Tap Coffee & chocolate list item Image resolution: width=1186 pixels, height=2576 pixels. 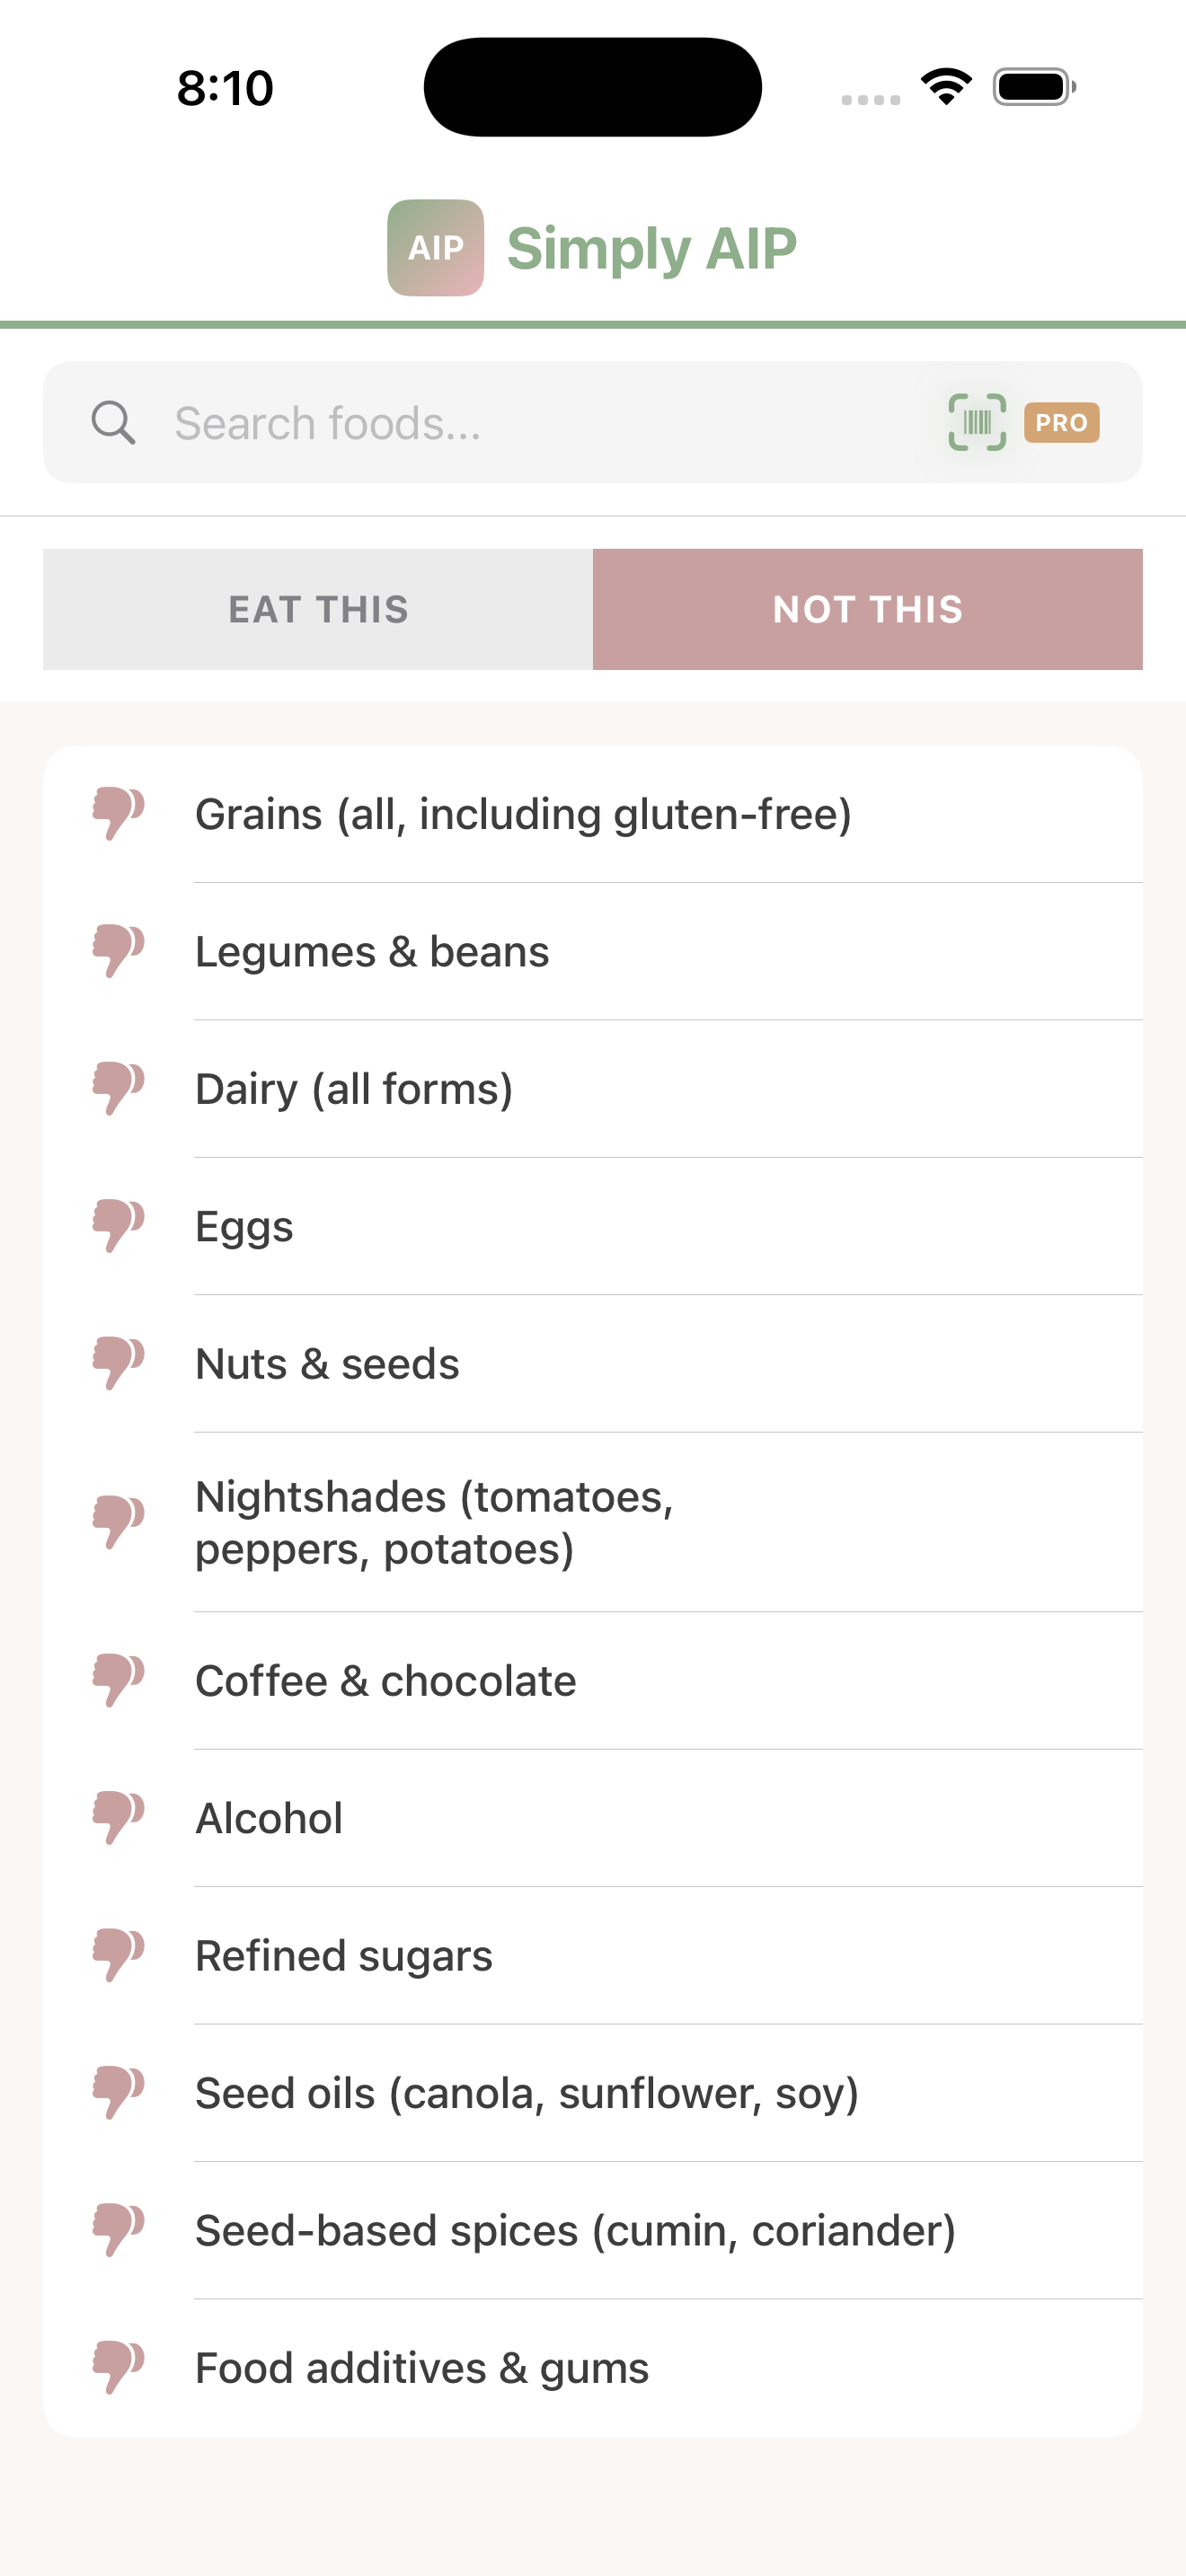(385, 1680)
